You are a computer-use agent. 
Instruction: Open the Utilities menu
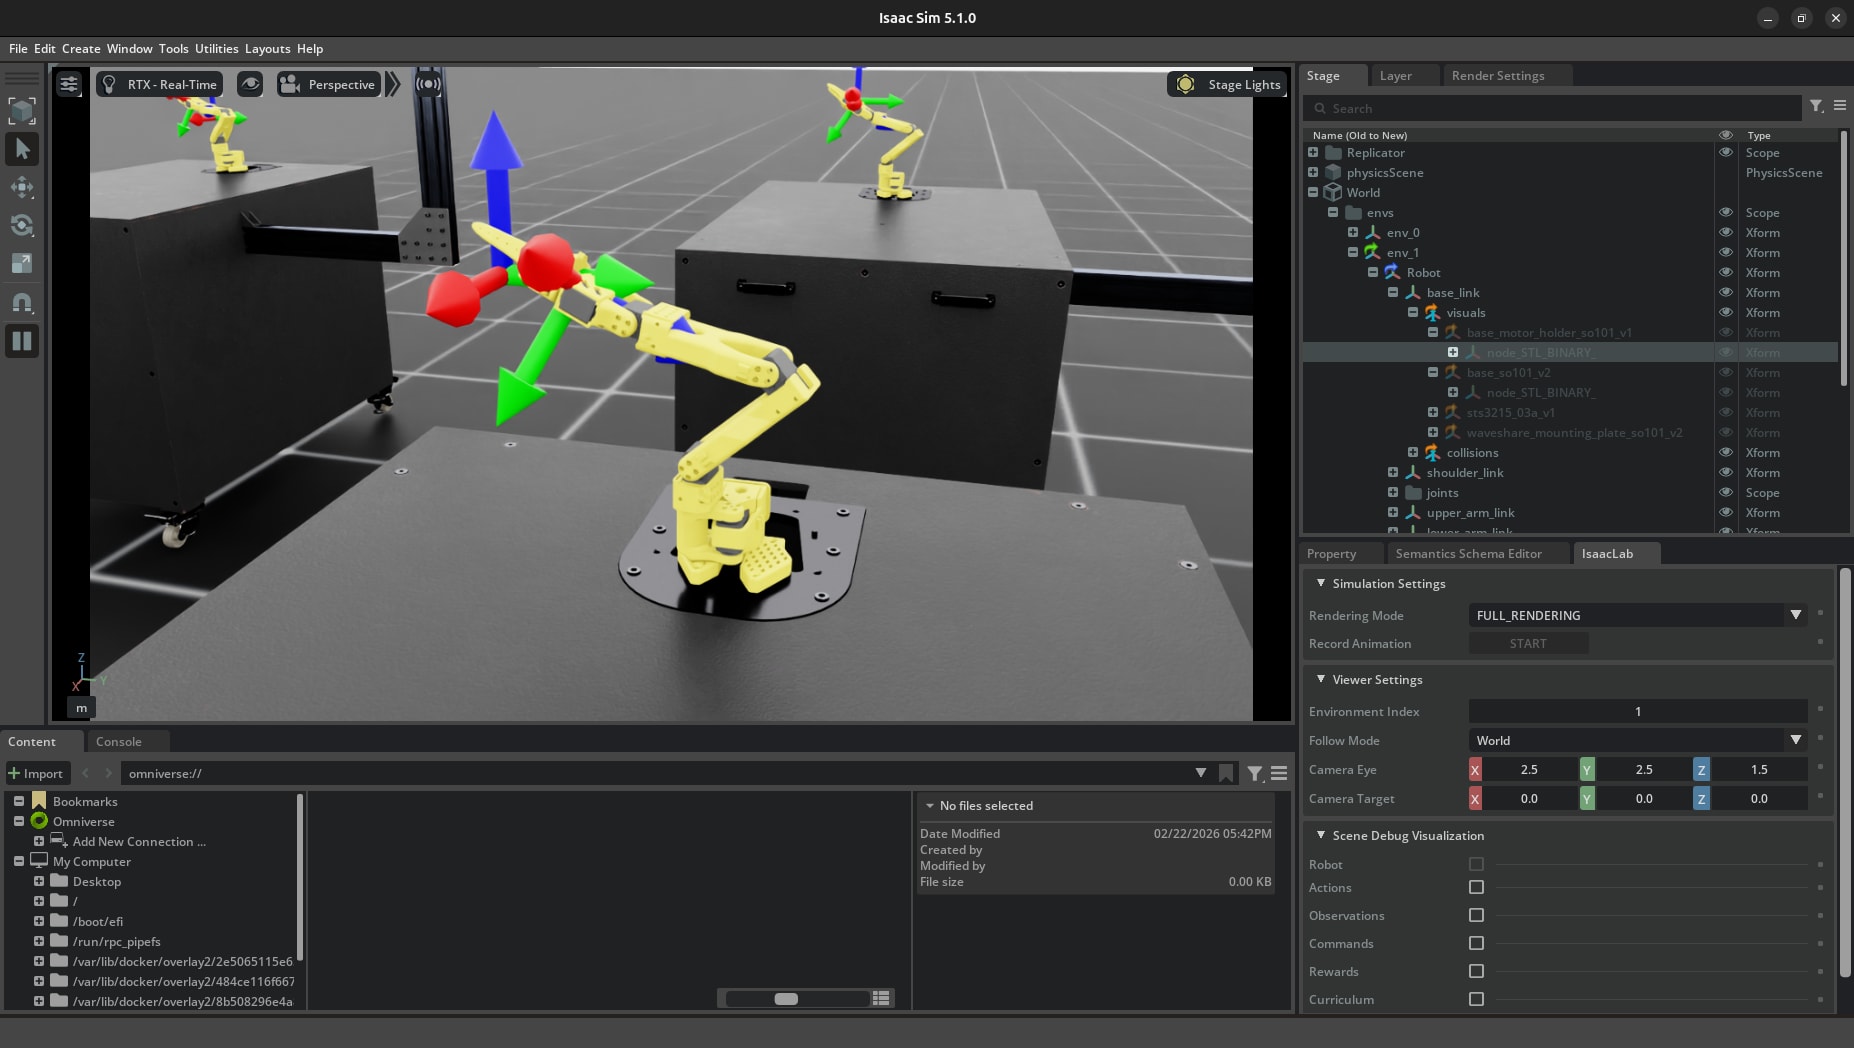point(216,48)
